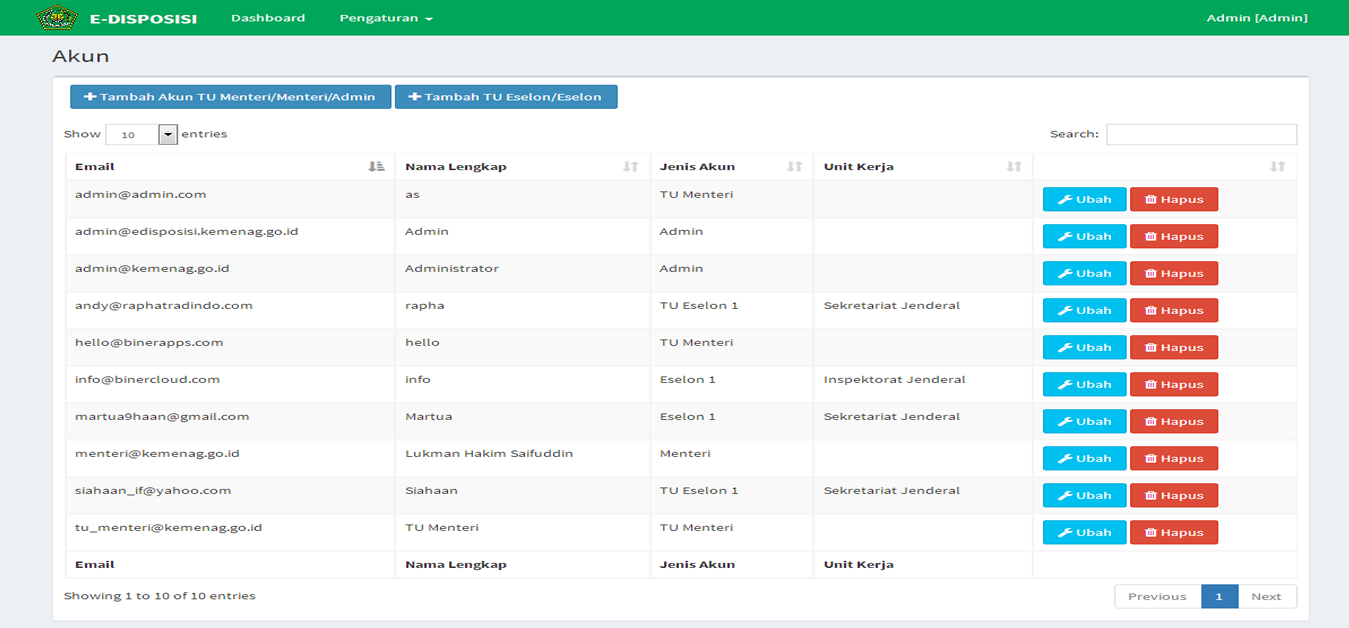Go to the Dashboard menu item

(268, 18)
